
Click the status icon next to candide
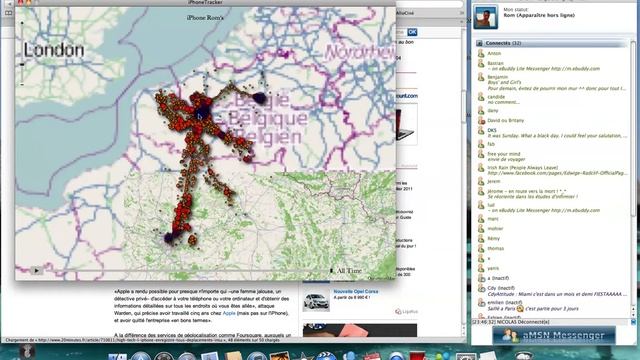coord(481,97)
